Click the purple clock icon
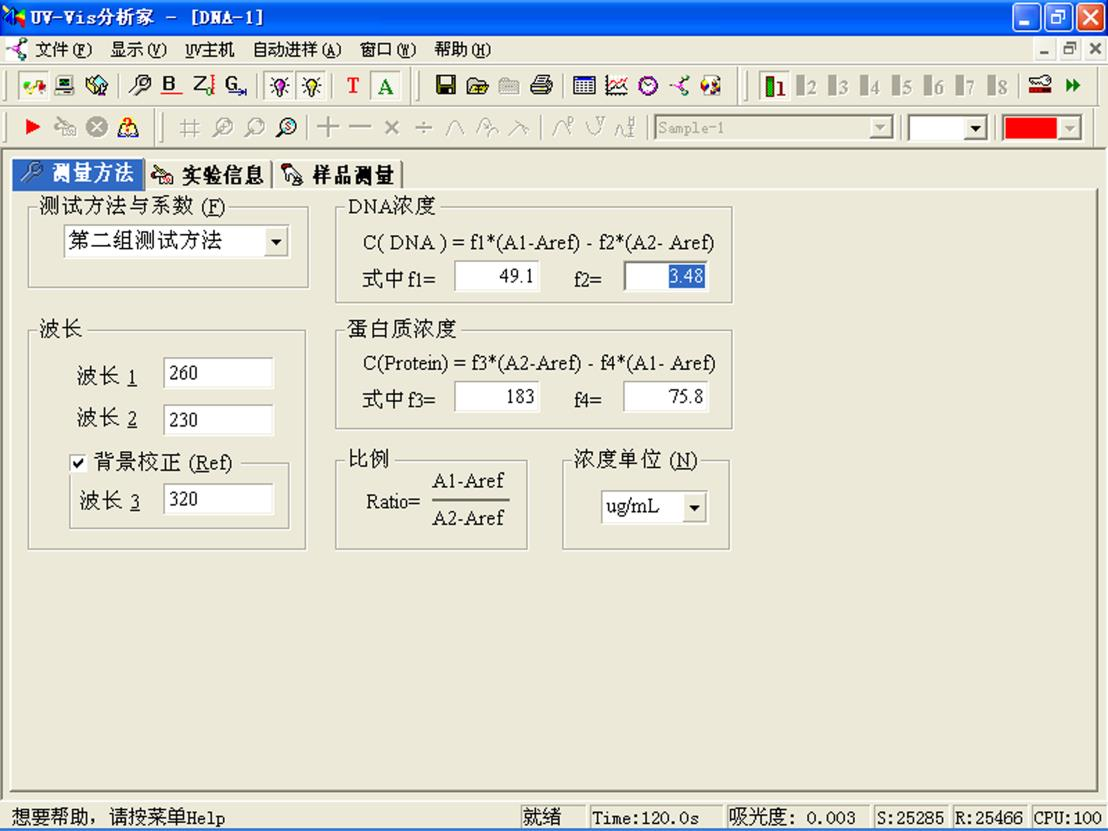This screenshot has height=831, width=1108. click(648, 86)
